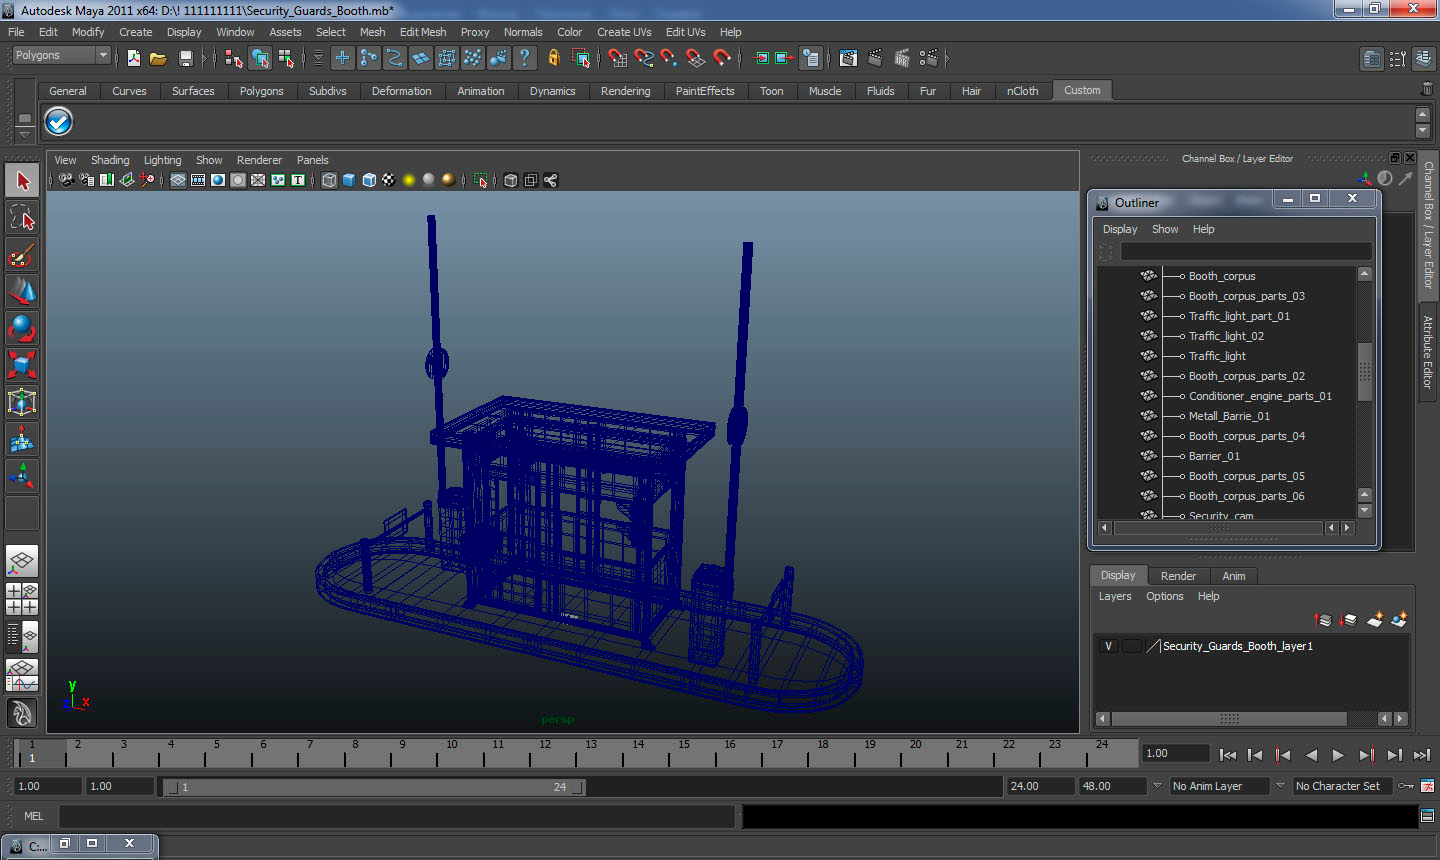Toggle auto keyframe key icon
Screen dimensions: 1440x860
tap(1405, 786)
